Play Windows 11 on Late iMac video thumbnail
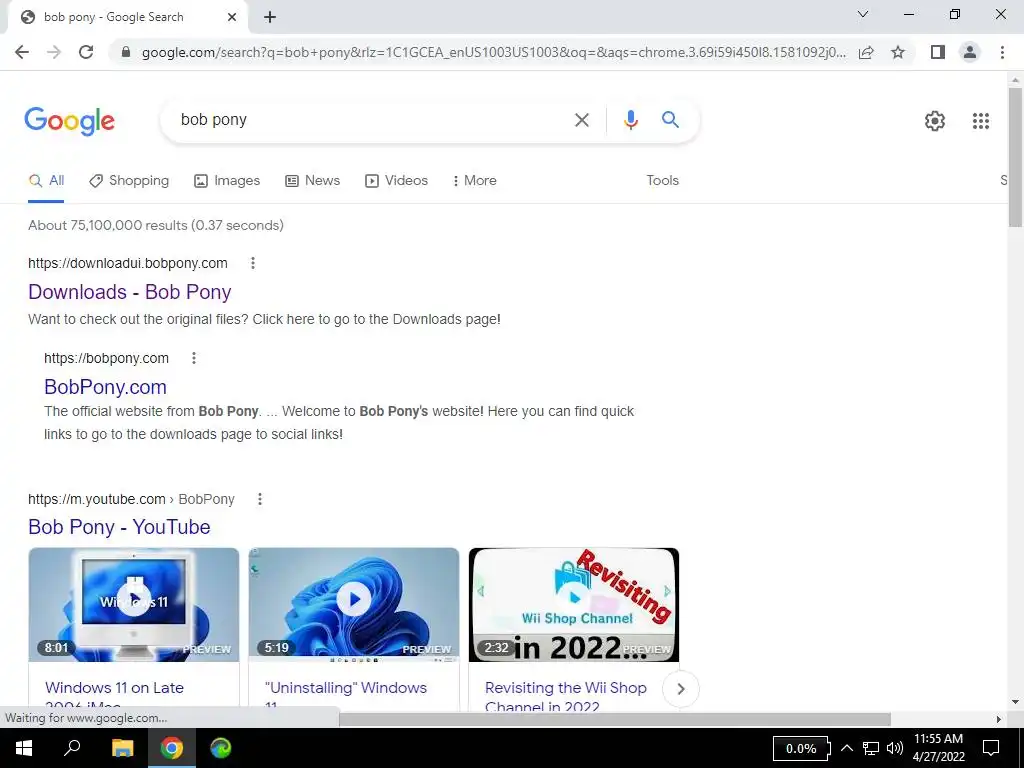The width and height of the screenshot is (1024, 768). coord(134,605)
